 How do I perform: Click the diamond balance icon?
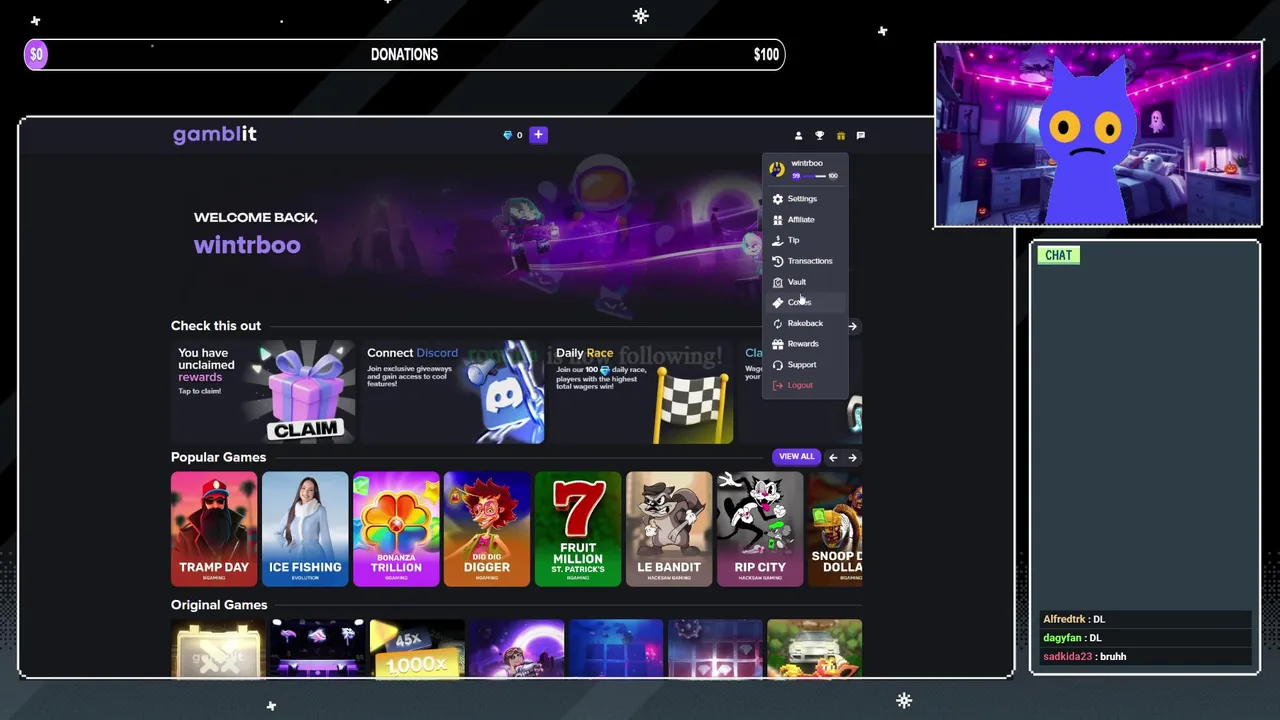coord(507,135)
